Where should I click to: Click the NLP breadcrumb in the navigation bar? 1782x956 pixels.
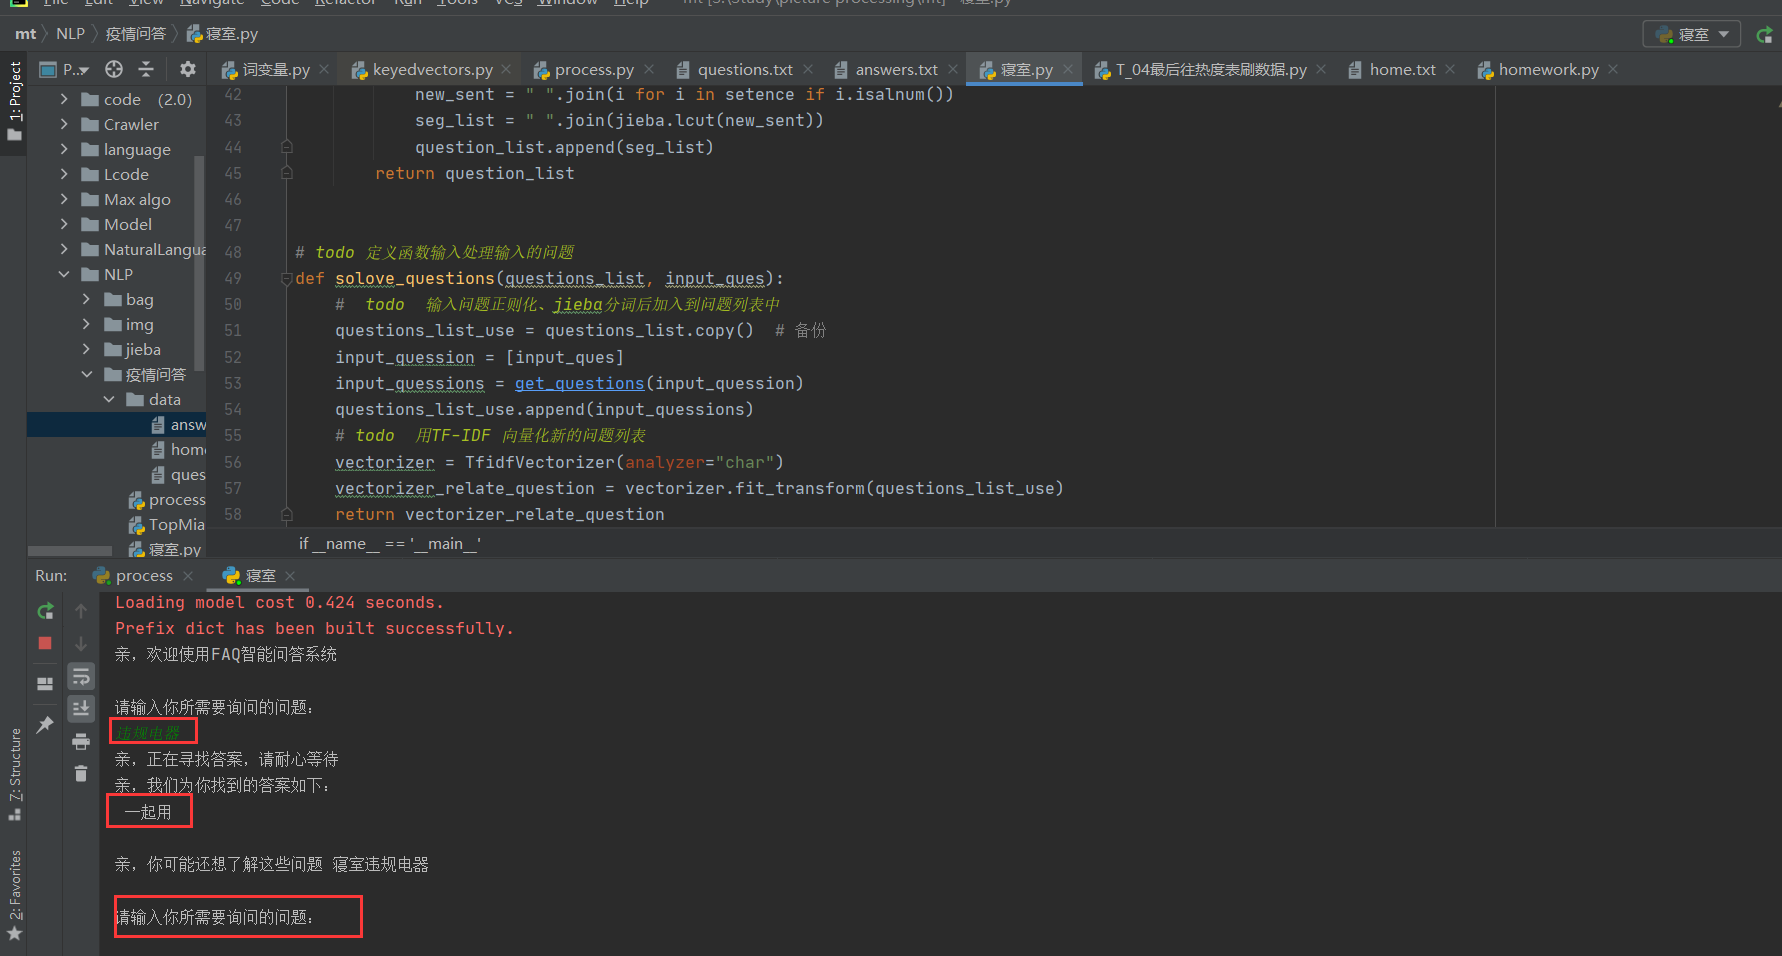[70, 34]
